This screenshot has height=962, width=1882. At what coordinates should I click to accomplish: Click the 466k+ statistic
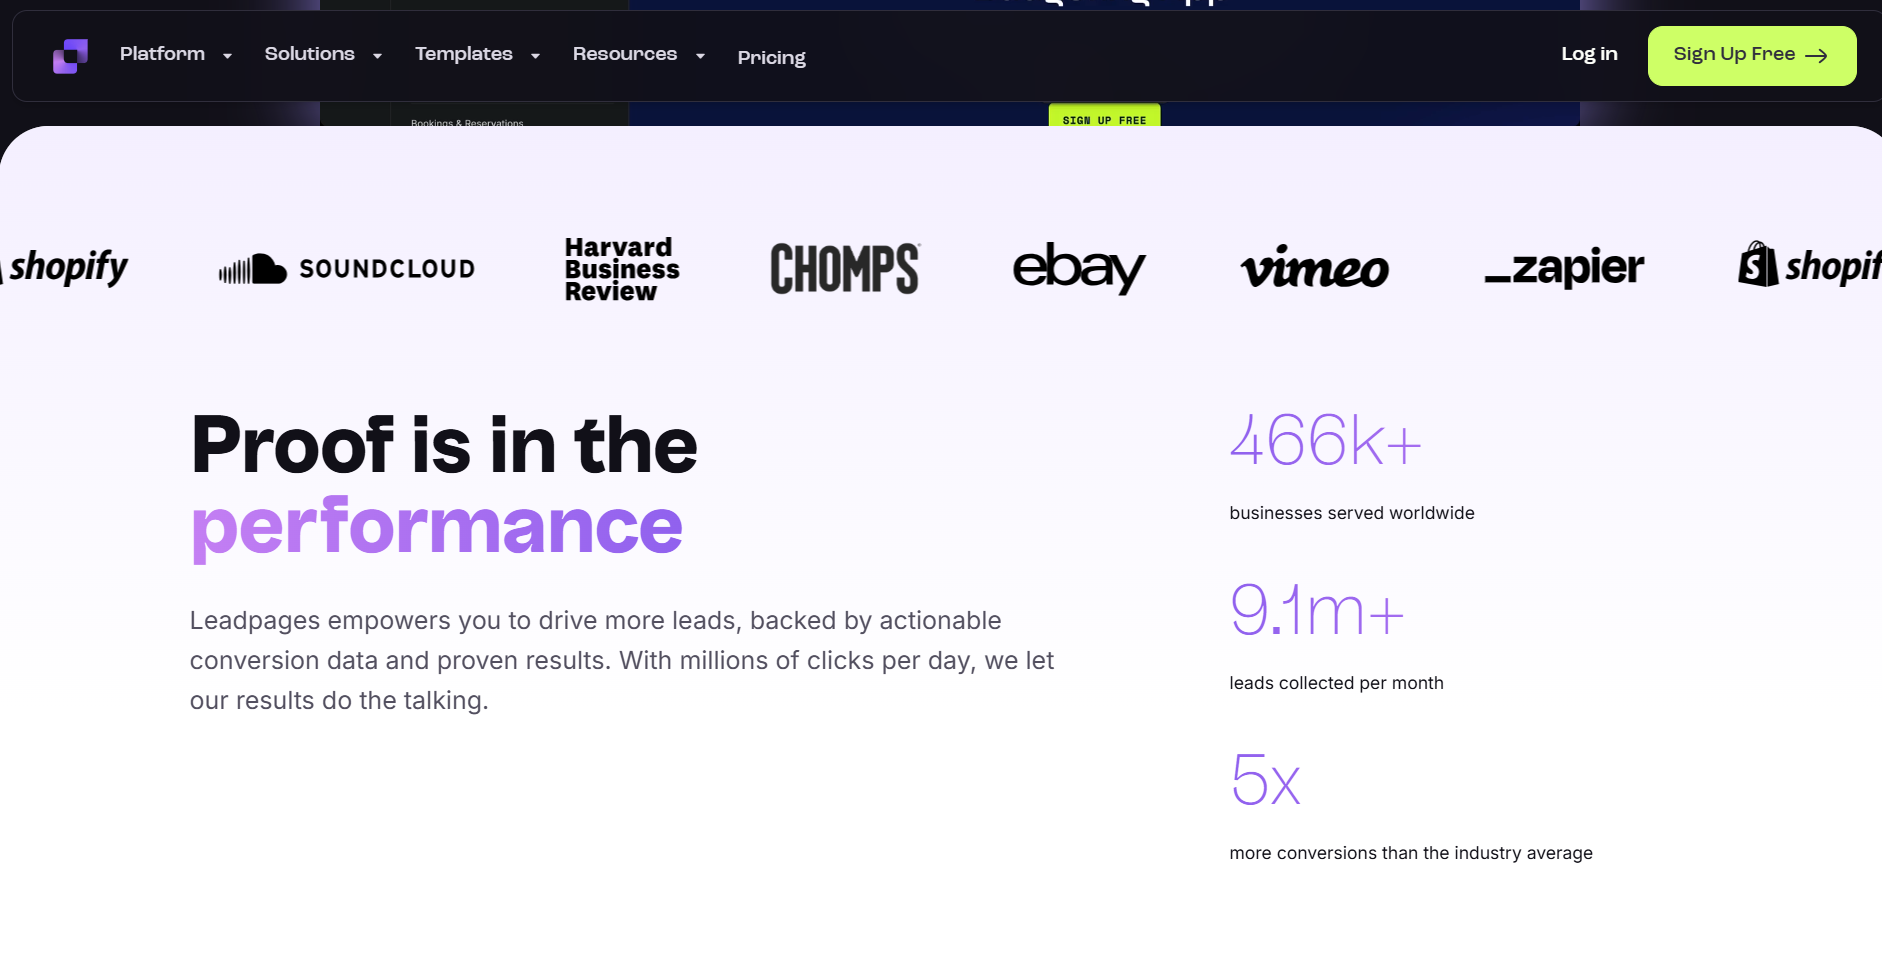[x=1325, y=440]
